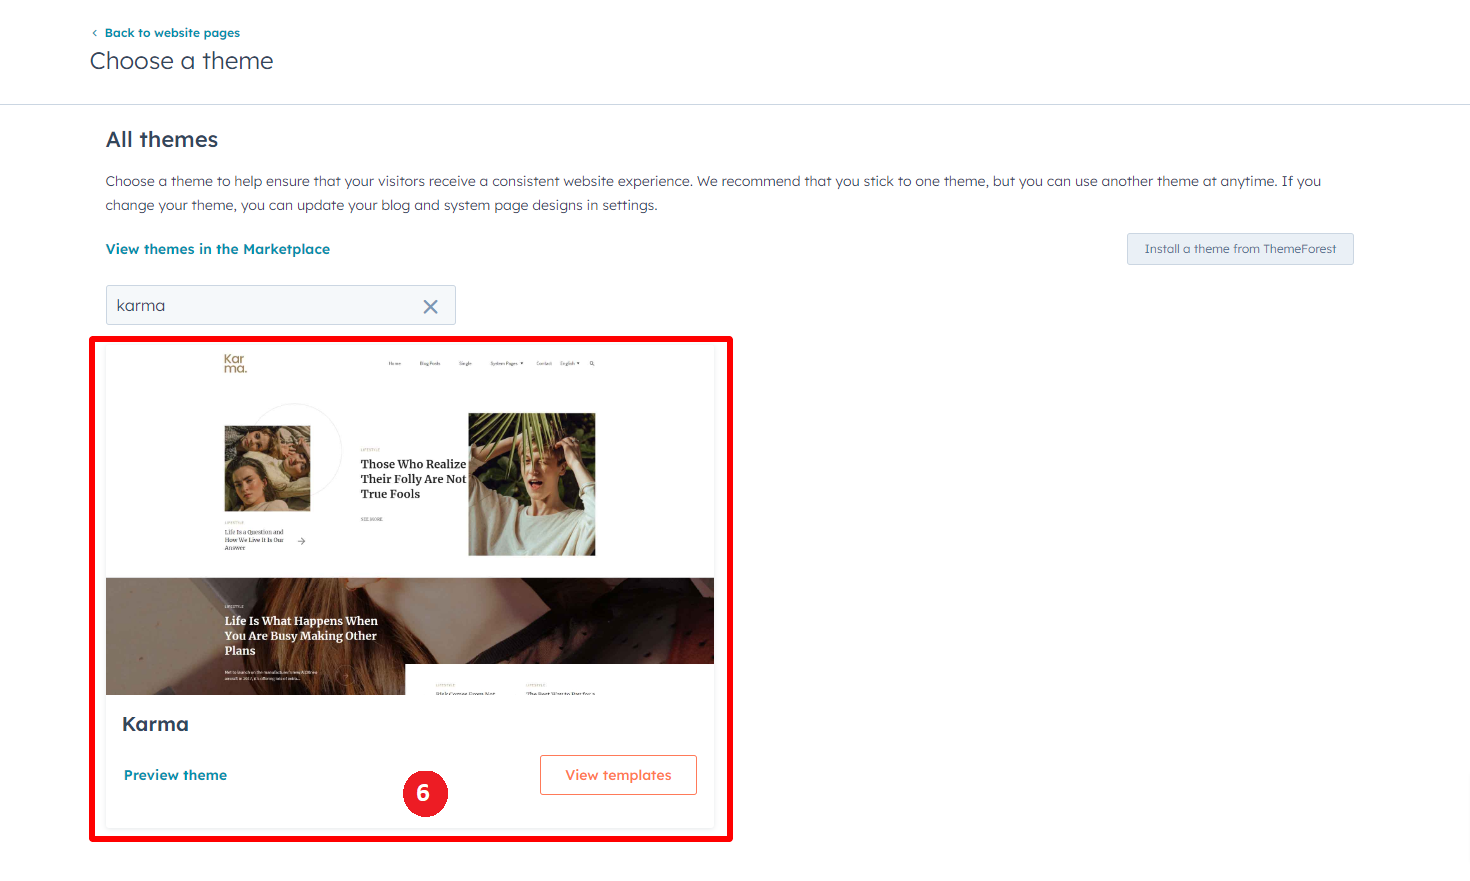Click the photo of three women lying down
The image size is (1470, 881).
coord(267,468)
